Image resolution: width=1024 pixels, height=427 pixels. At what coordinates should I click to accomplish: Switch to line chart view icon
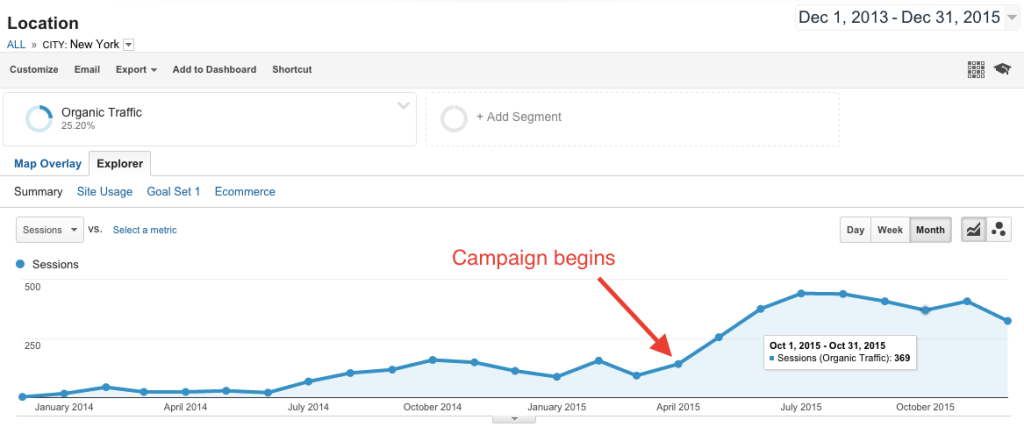pos(971,230)
